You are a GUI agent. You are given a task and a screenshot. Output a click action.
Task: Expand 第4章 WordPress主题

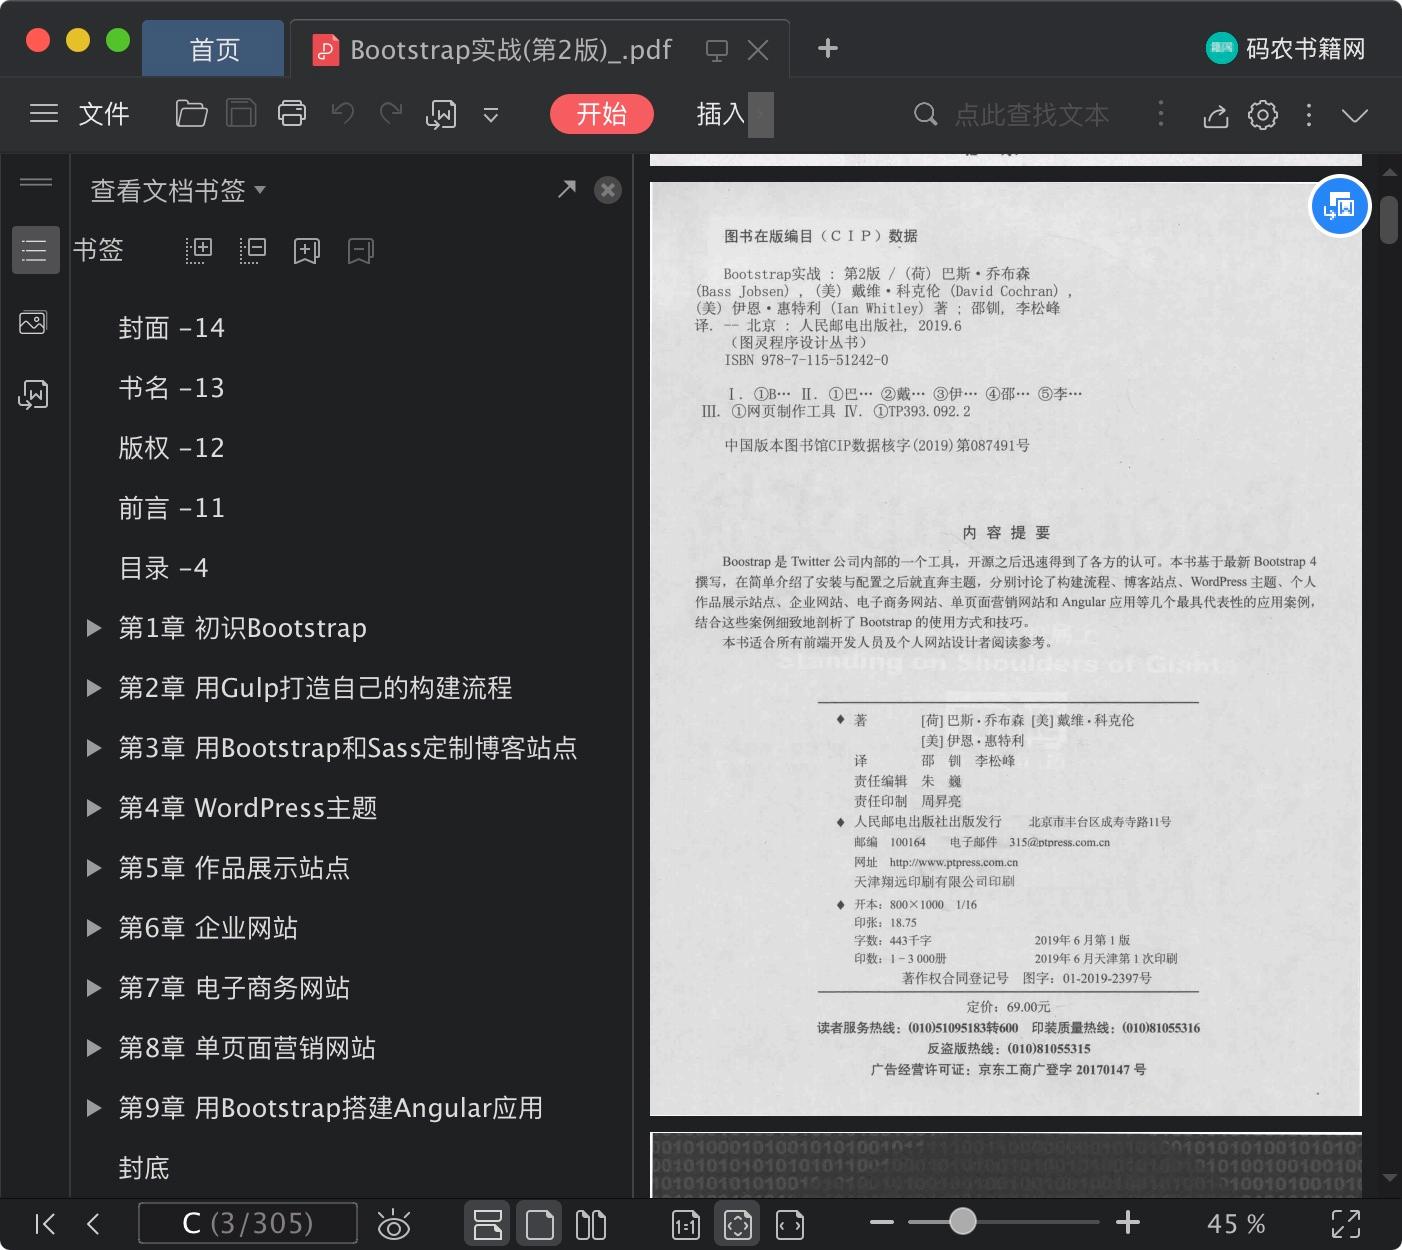94,808
